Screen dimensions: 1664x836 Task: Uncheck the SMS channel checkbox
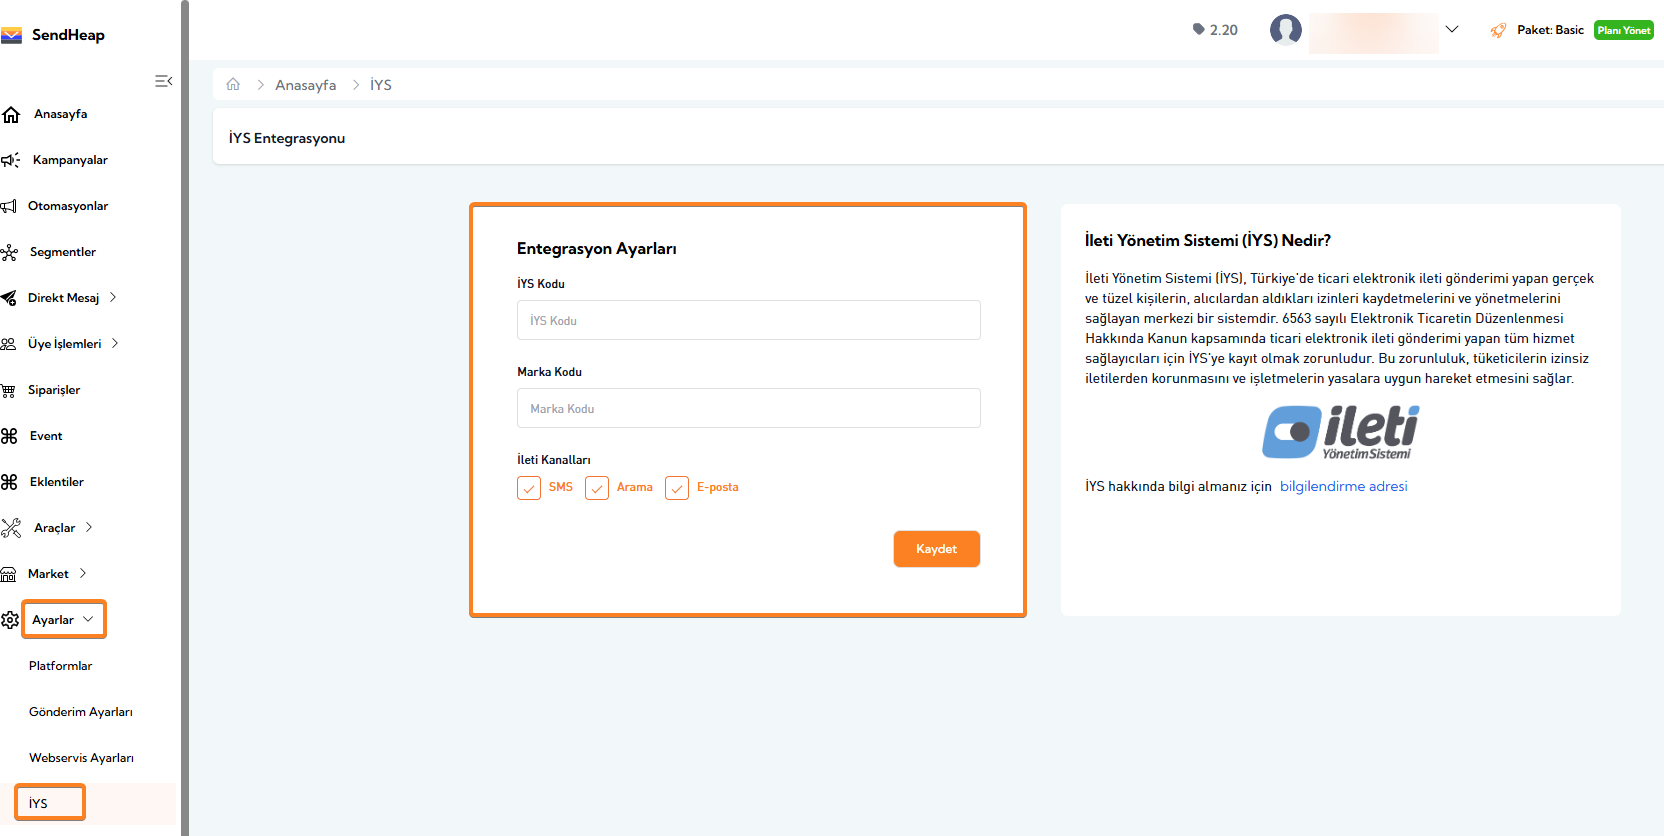[529, 488]
